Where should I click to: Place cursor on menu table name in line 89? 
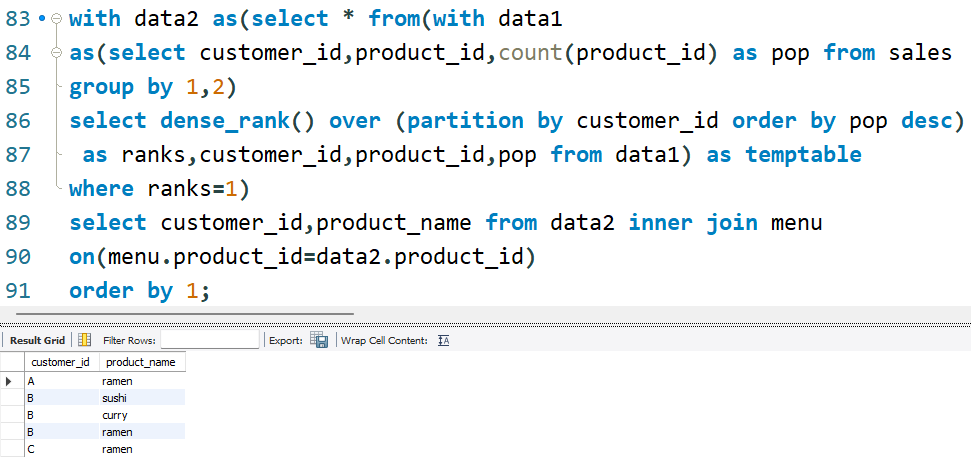coord(796,222)
